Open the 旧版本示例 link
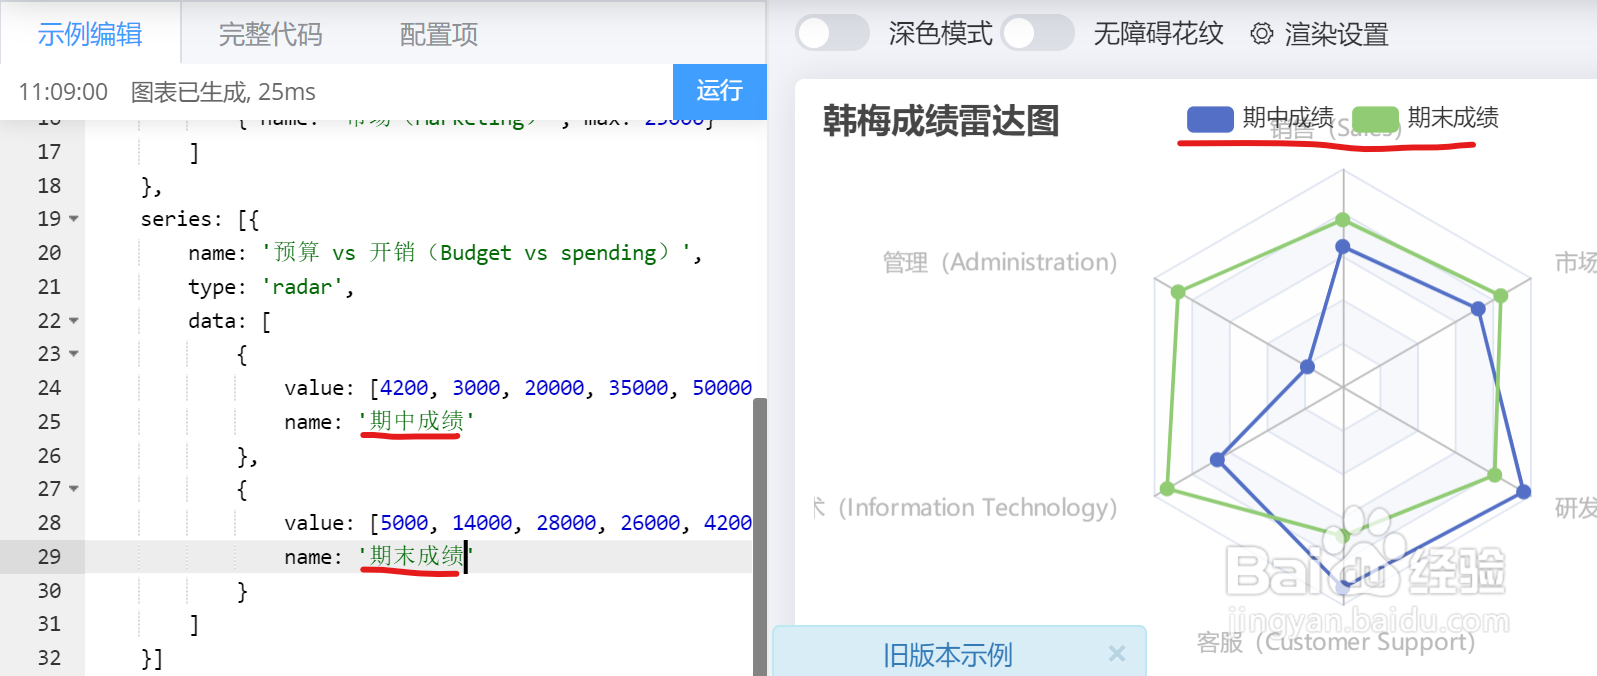The height and width of the screenshot is (676, 1597). click(947, 655)
